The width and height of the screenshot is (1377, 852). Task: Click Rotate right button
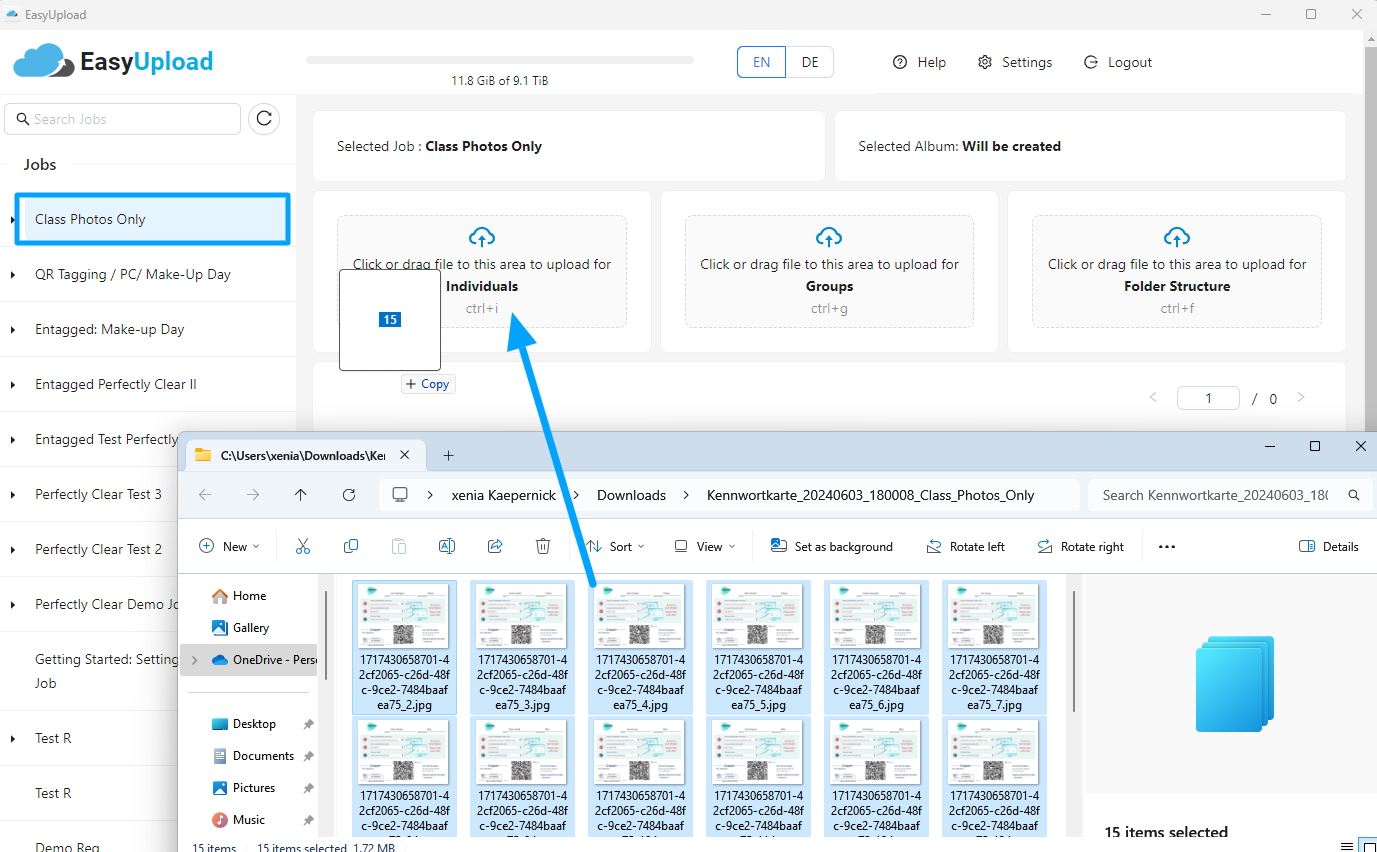1080,546
